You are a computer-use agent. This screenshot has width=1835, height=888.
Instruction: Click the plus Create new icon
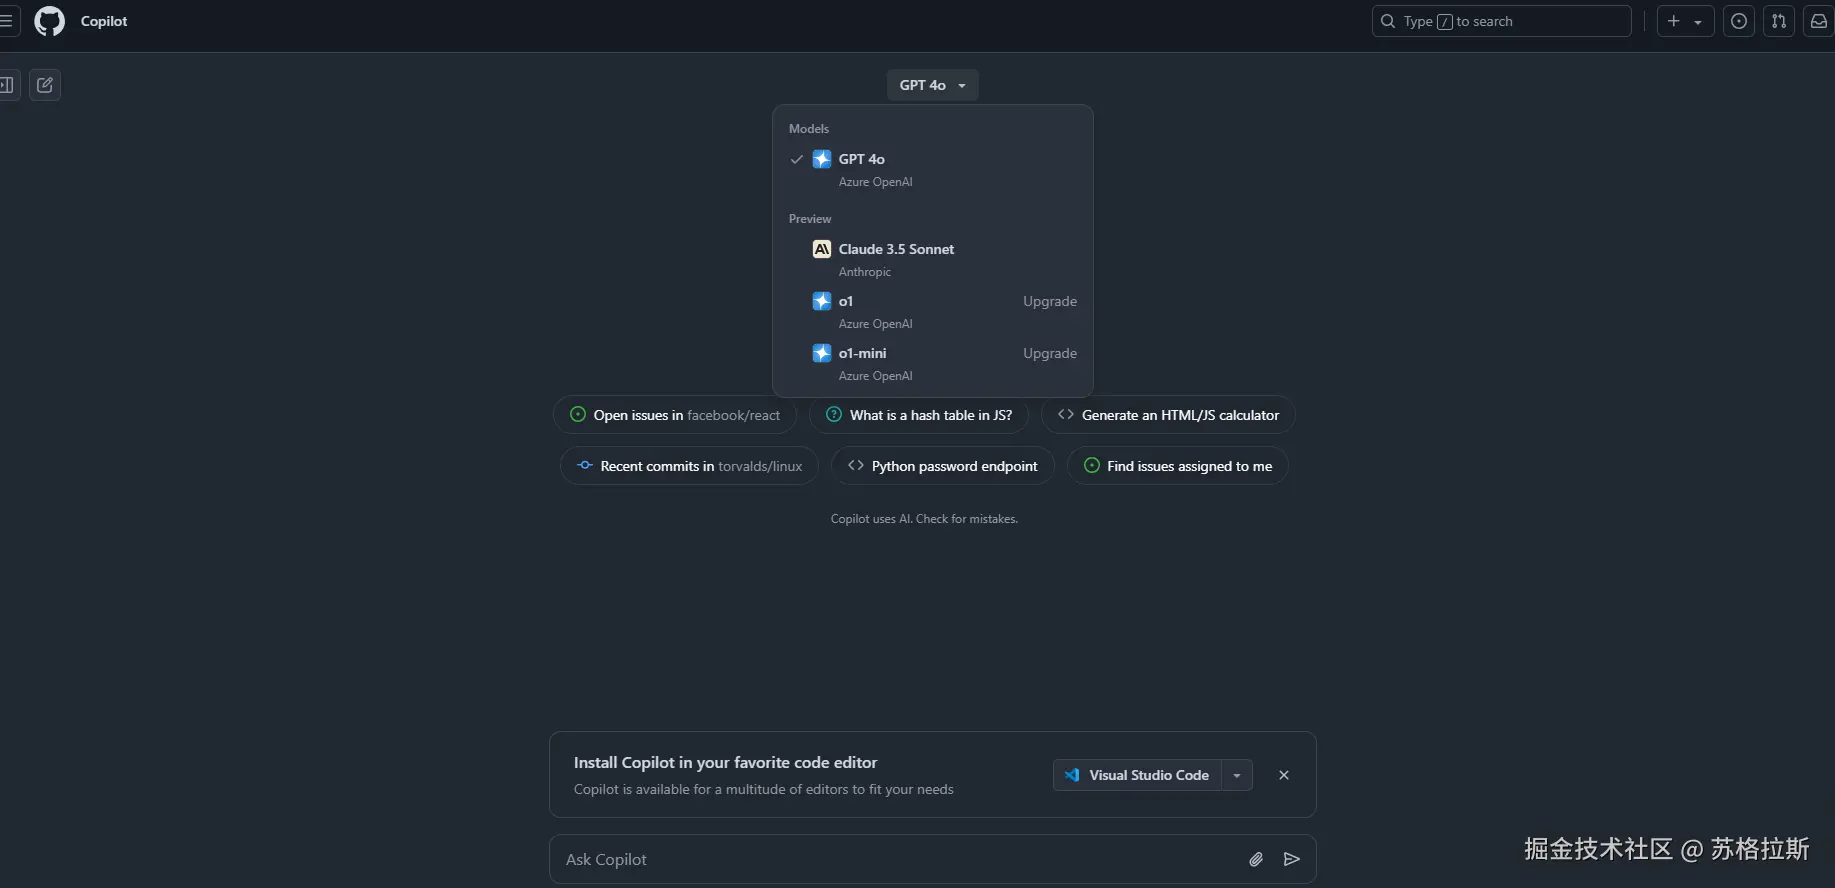pos(1673,21)
